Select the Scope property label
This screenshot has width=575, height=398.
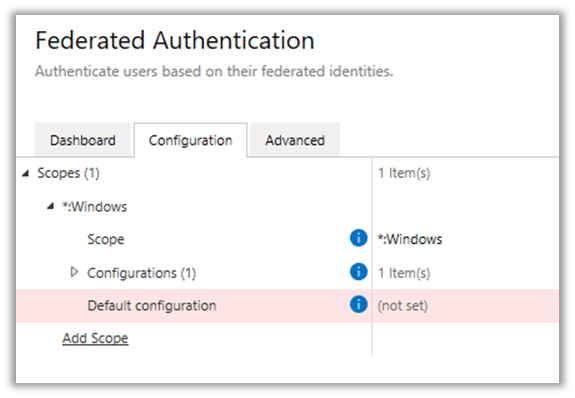(106, 239)
